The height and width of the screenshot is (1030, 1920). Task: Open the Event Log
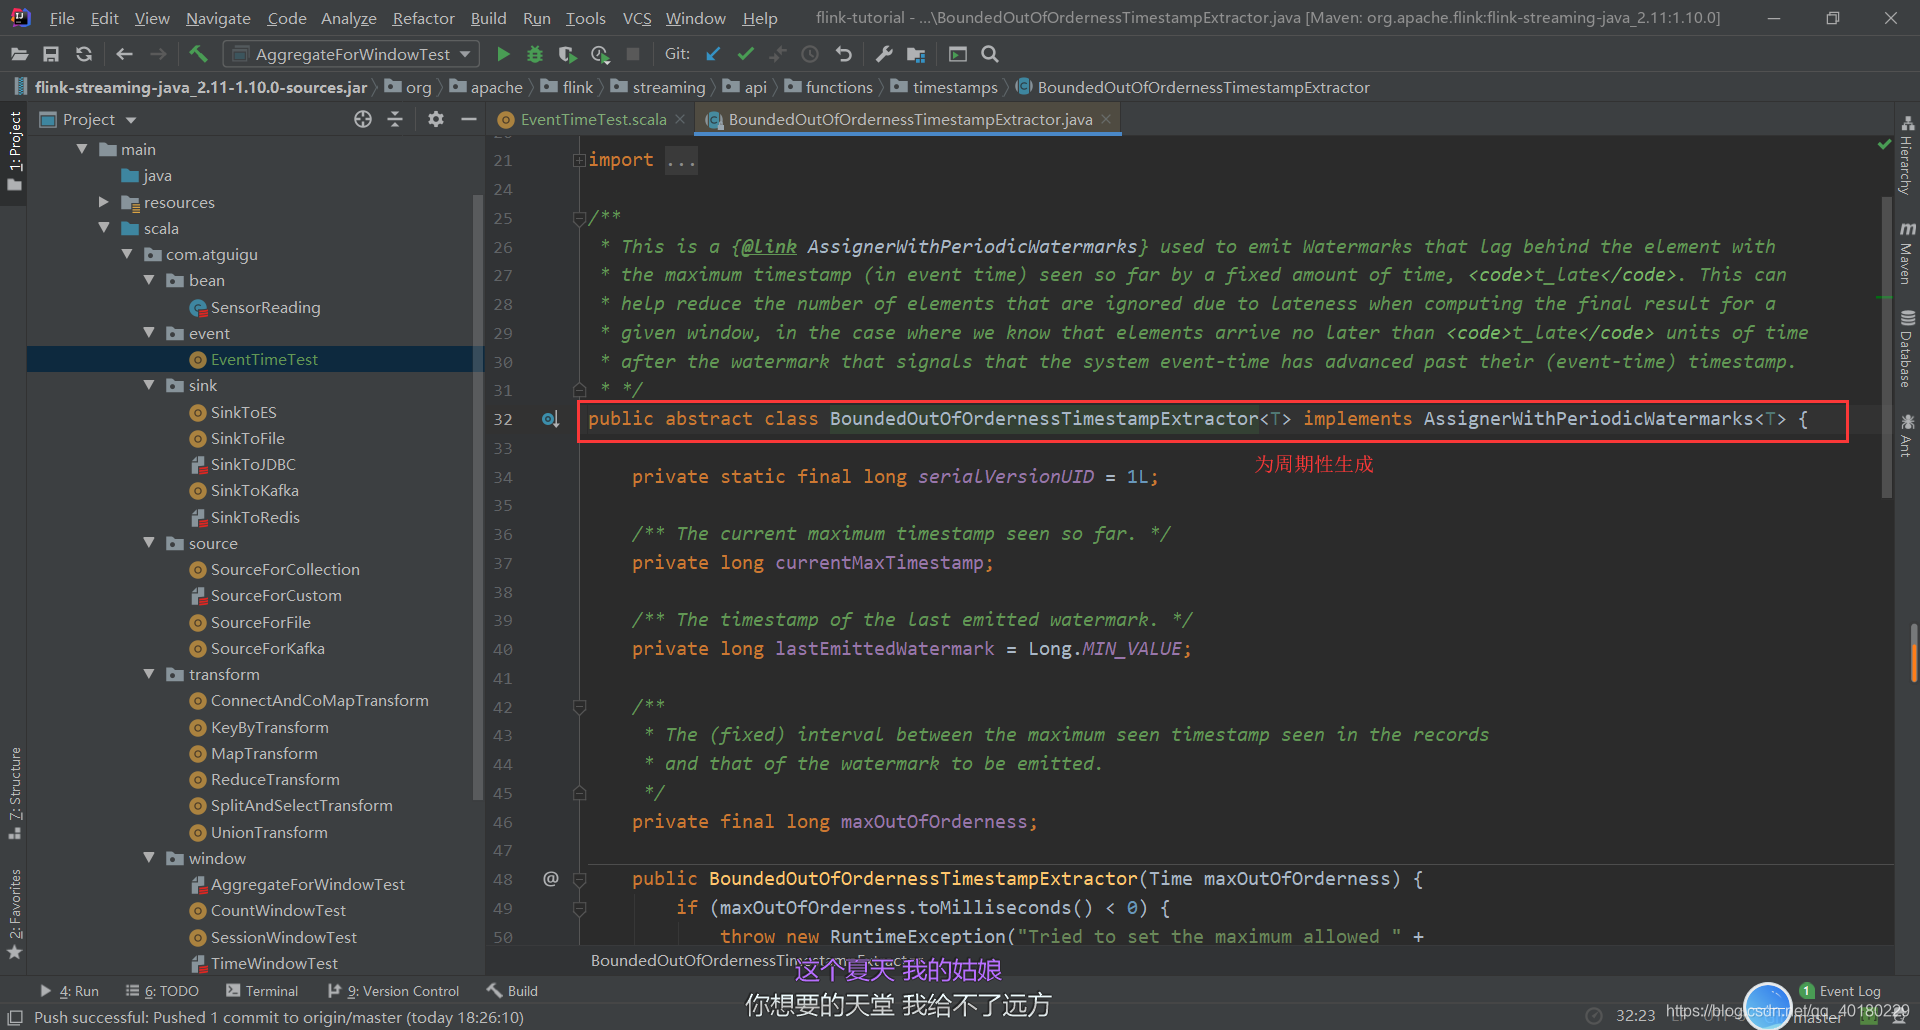1840,991
